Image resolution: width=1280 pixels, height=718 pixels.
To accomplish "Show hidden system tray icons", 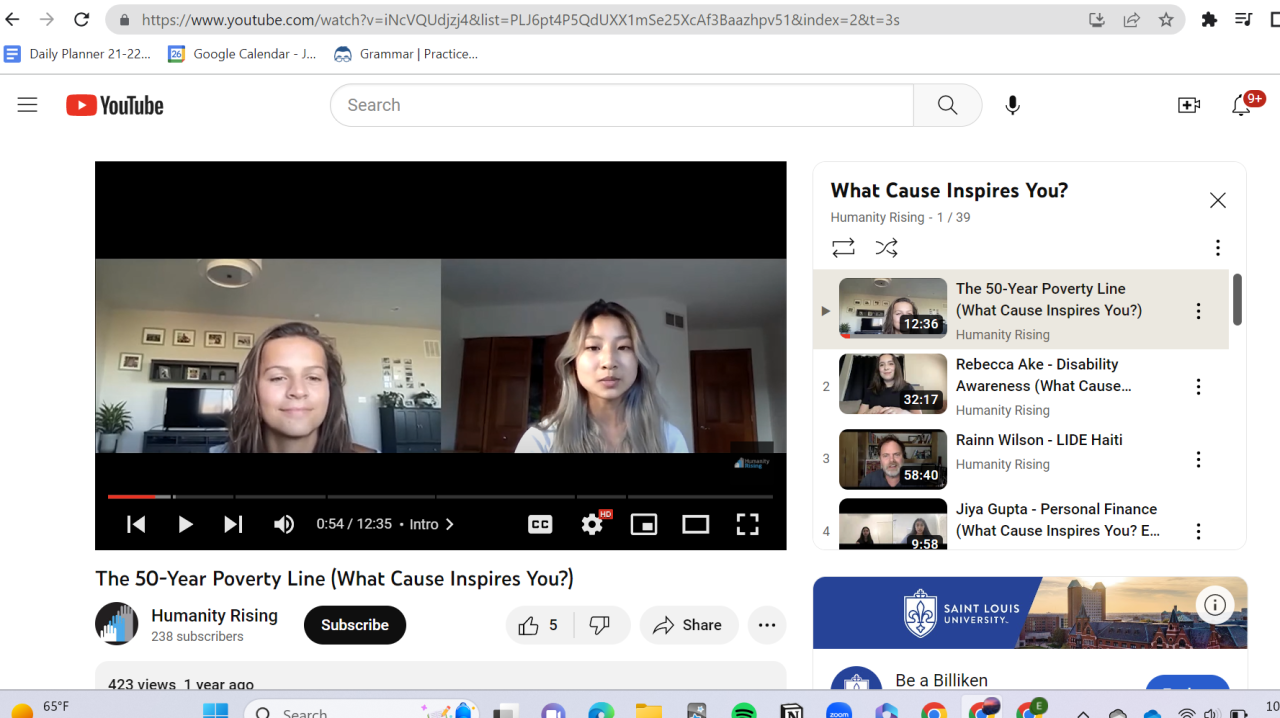I will click(1084, 713).
